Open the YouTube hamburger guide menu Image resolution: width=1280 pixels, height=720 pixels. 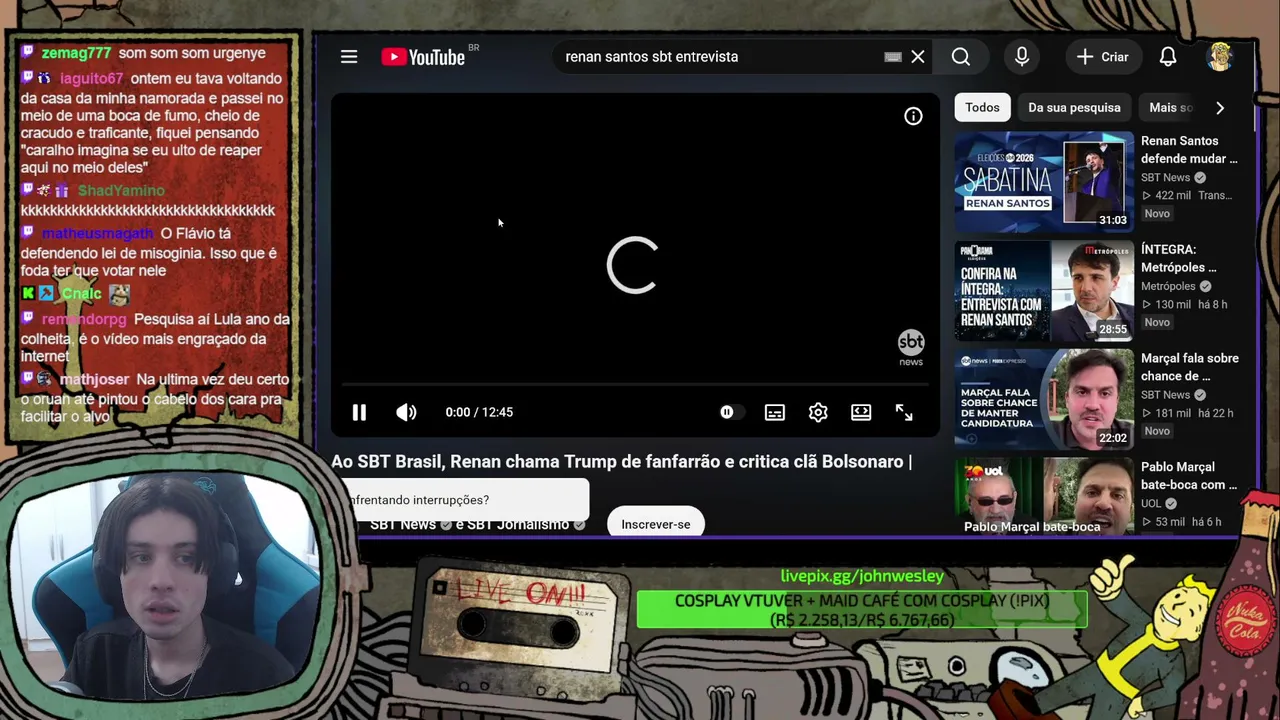click(x=349, y=57)
